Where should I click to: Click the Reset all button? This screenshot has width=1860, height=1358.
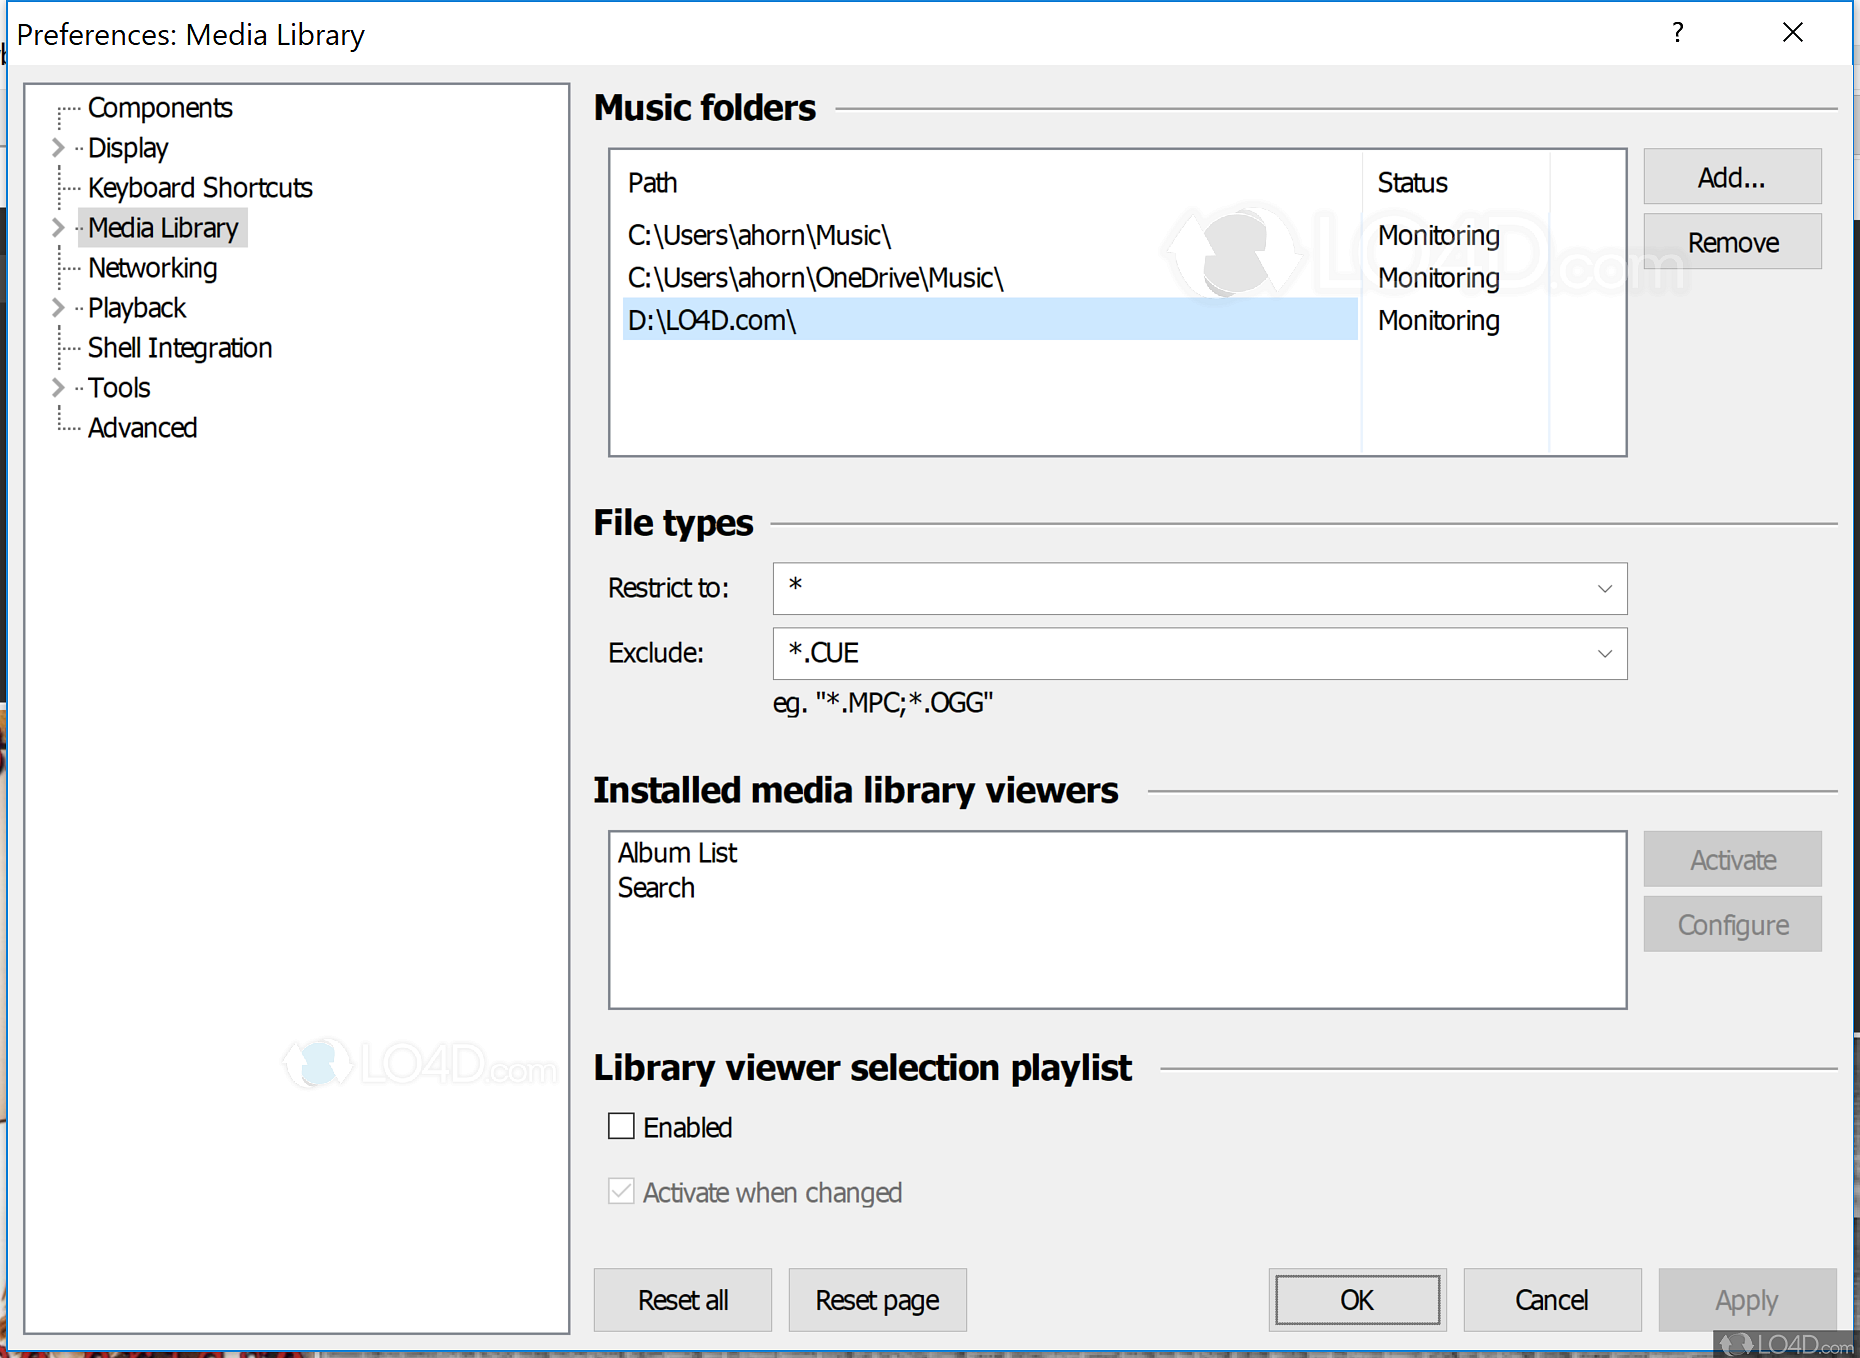click(x=682, y=1299)
